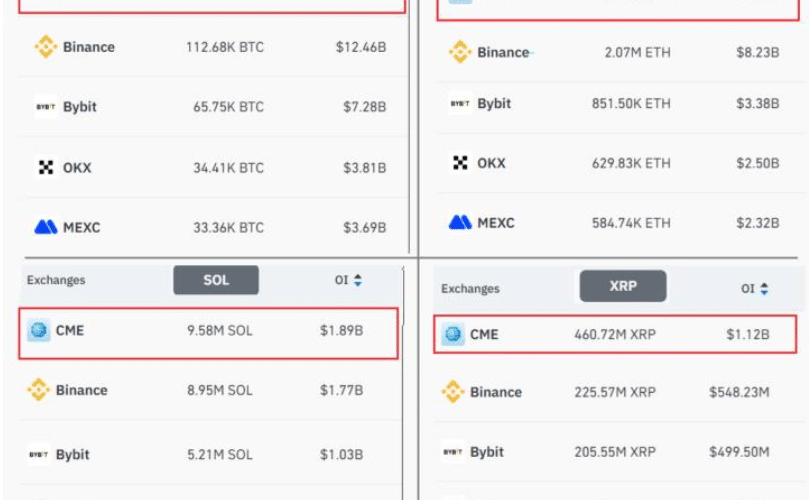Click the 460.72M XRP open interest value
The width and height of the screenshot is (809, 500).
[615, 334]
